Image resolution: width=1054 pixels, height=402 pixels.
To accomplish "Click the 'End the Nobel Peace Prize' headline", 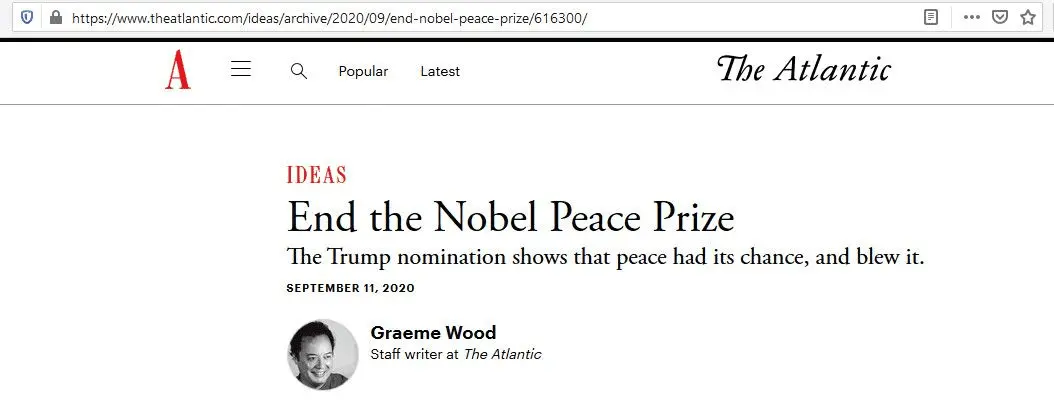I will click(510, 217).
